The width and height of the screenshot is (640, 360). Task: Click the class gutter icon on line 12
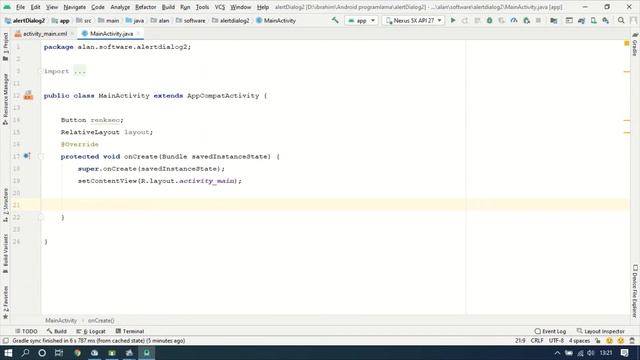(28, 96)
